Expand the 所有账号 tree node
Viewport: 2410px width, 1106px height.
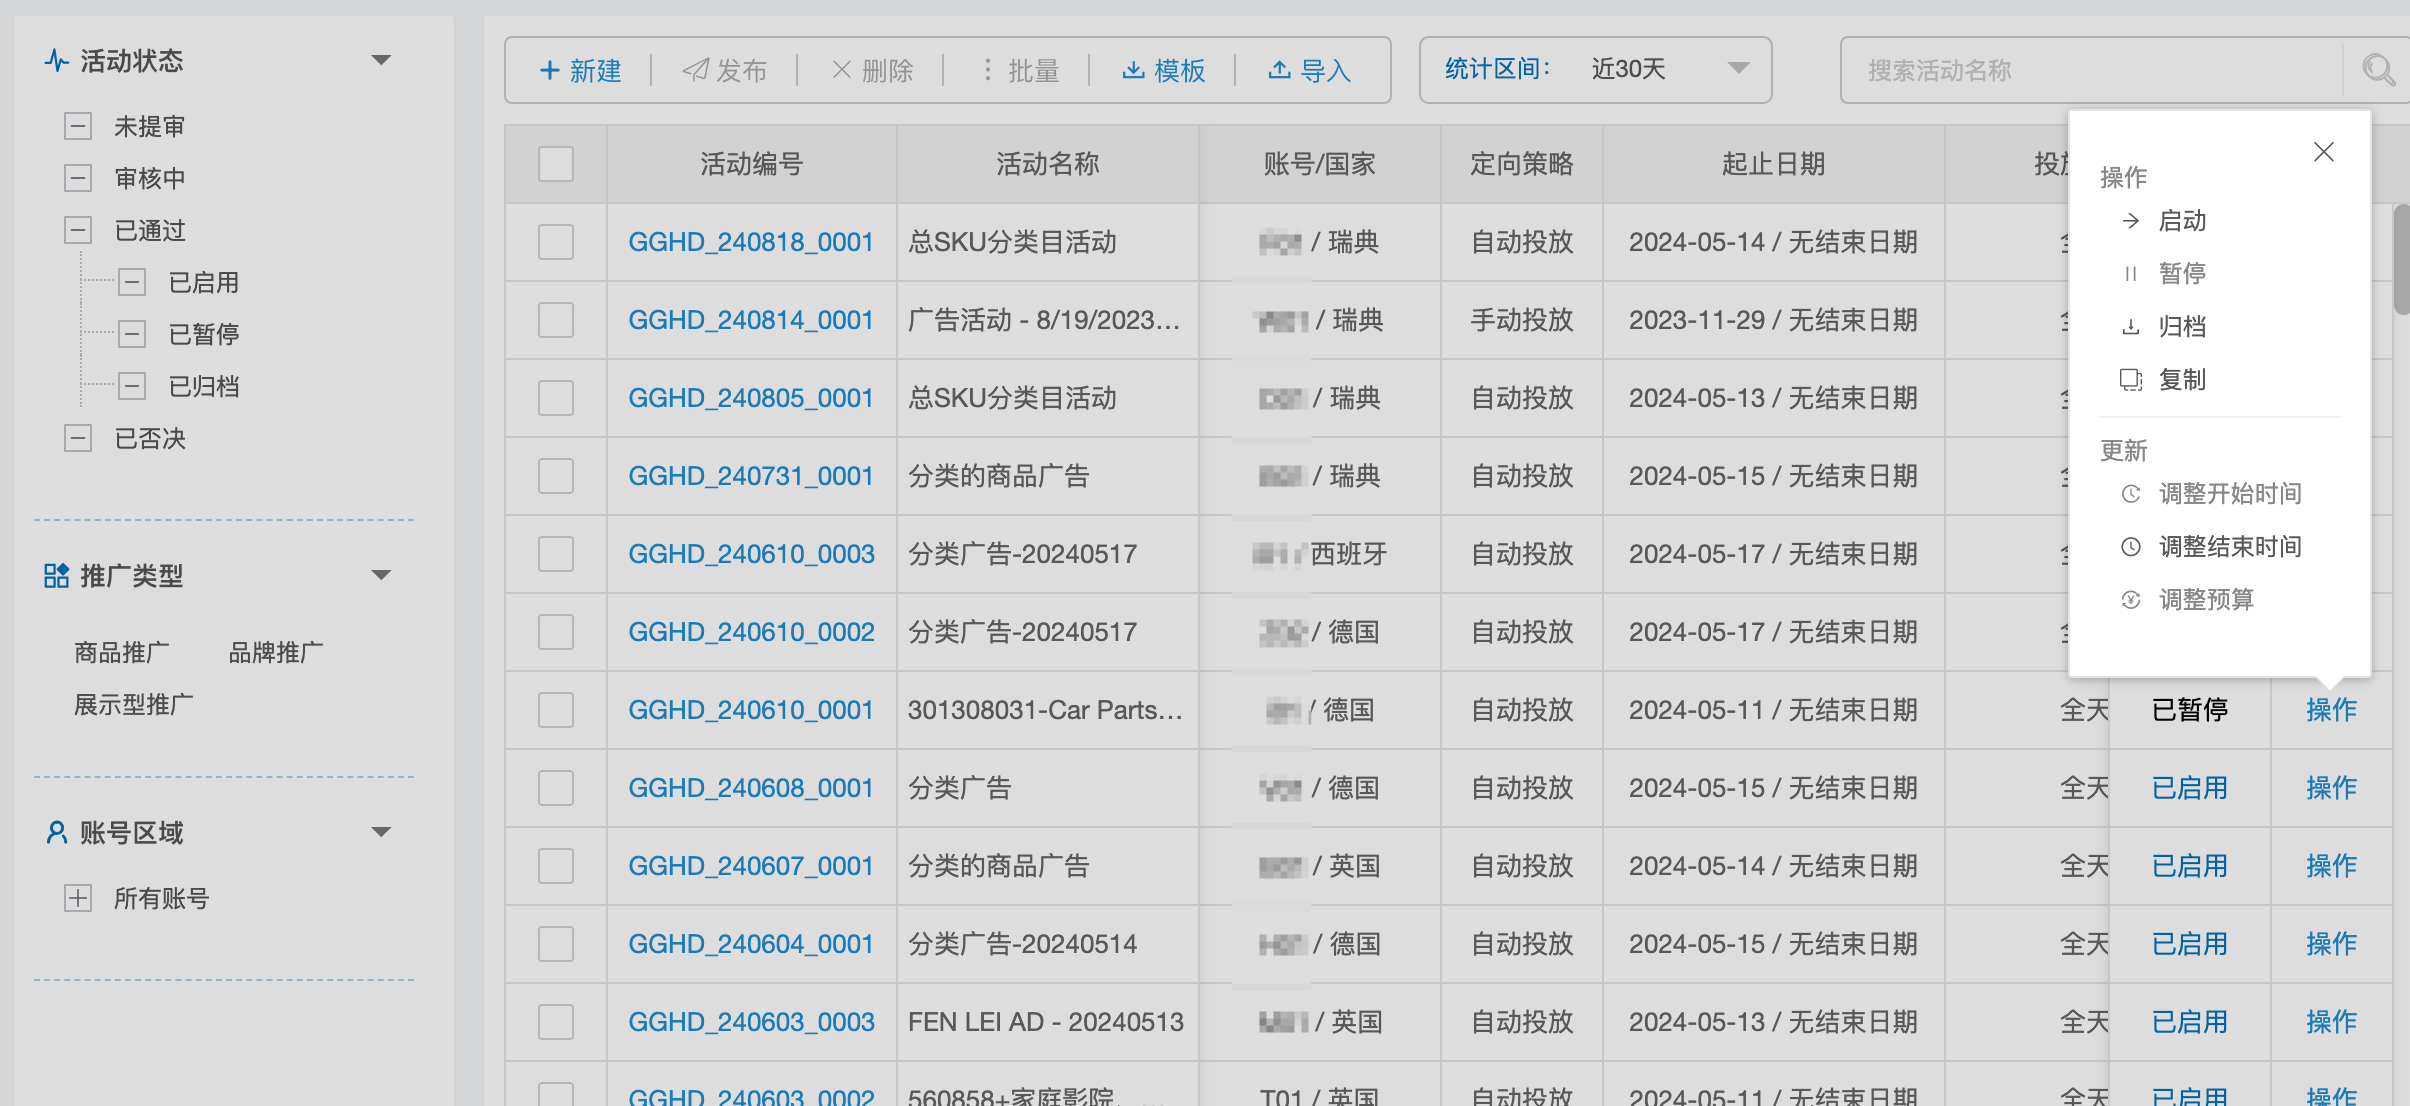(x=78, y=898)
